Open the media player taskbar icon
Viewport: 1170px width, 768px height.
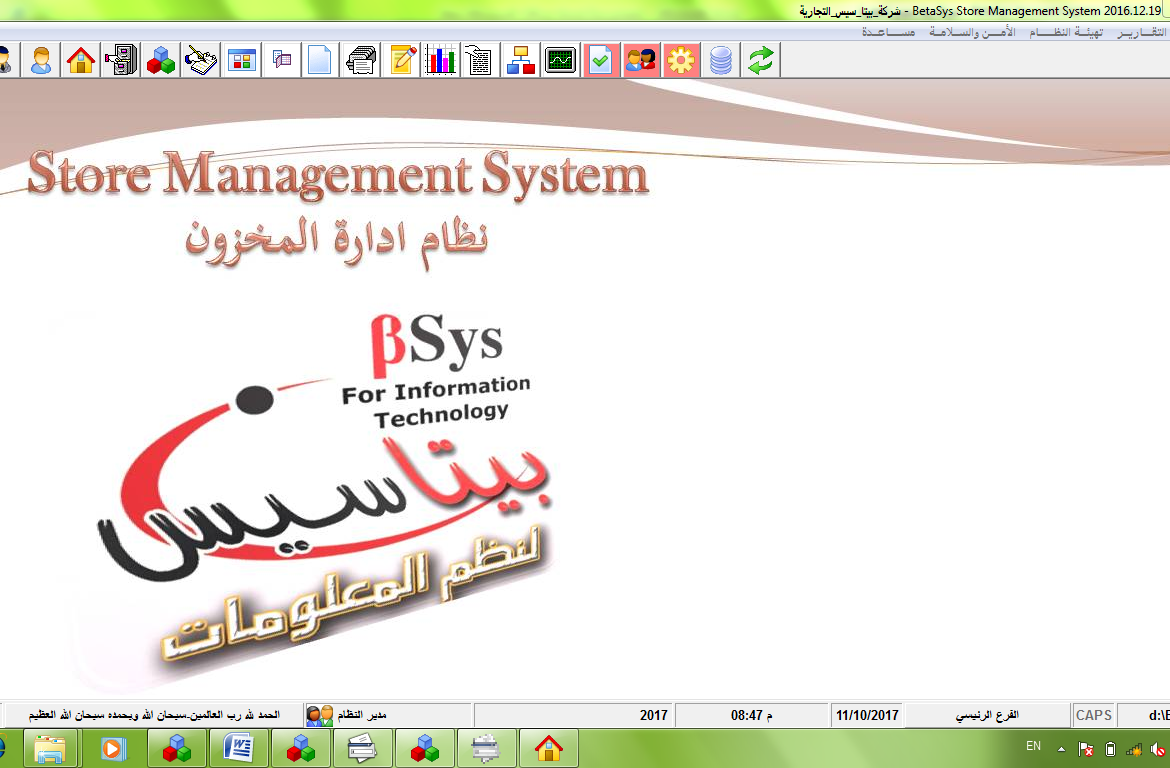(x=113, y=748)
